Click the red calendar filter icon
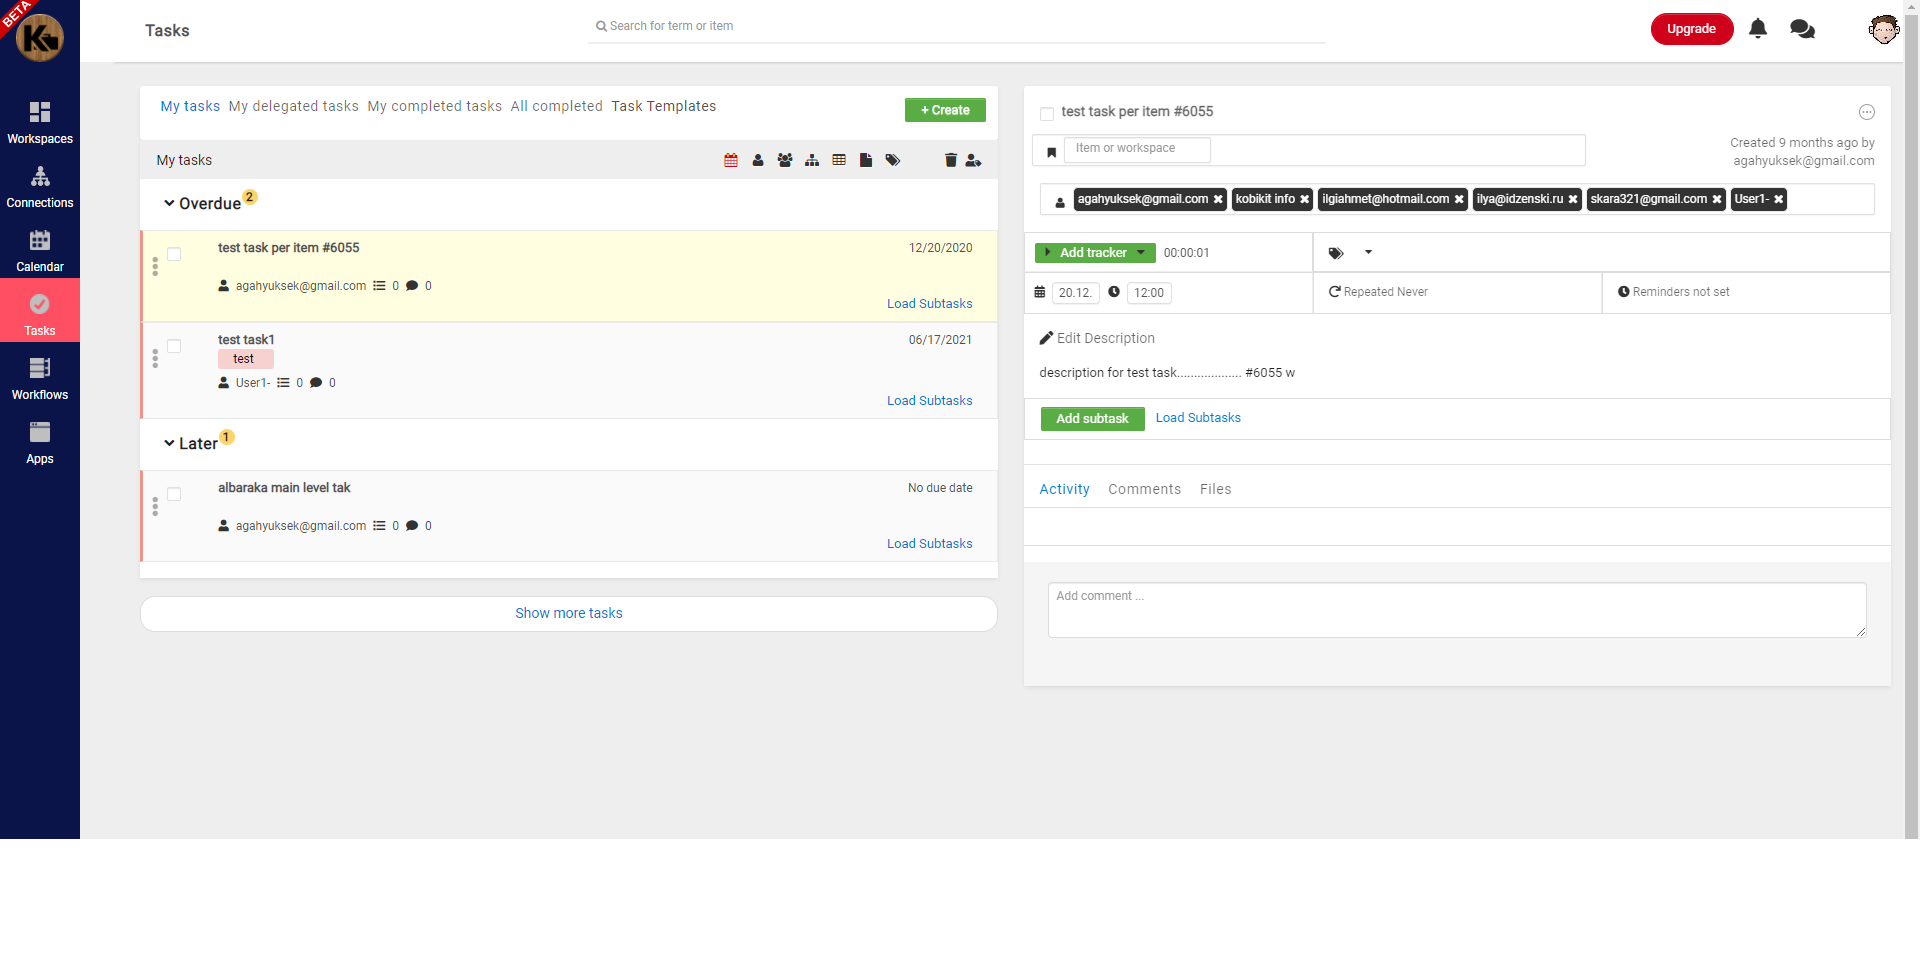 pos(731,160)
